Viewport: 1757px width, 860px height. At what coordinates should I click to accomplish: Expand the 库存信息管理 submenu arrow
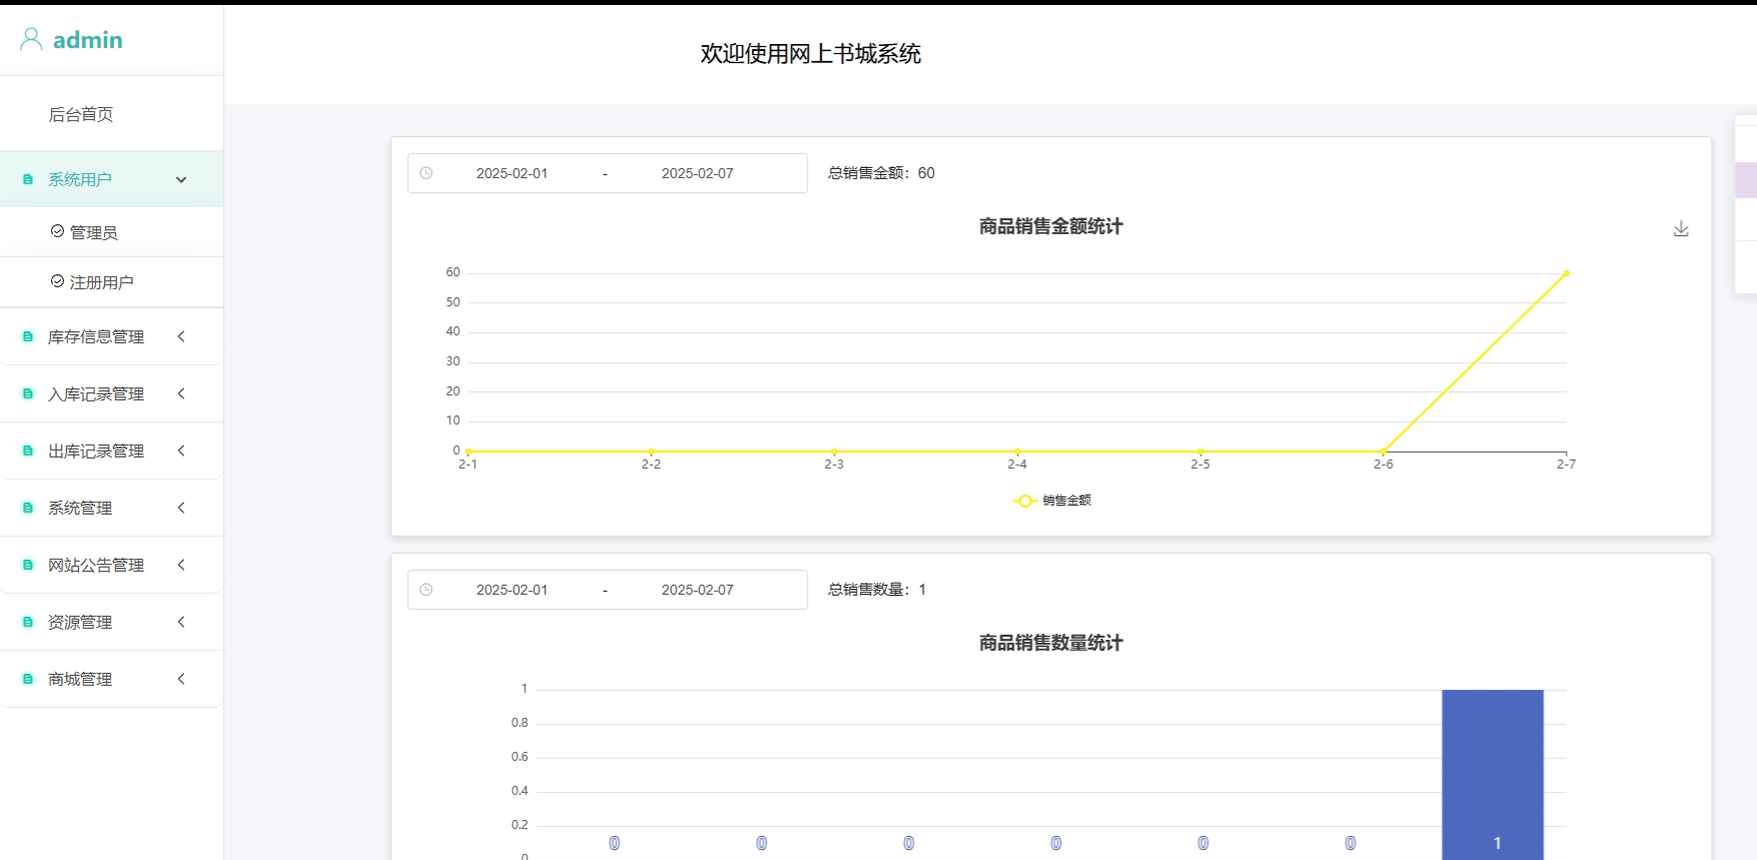[181, 337]
